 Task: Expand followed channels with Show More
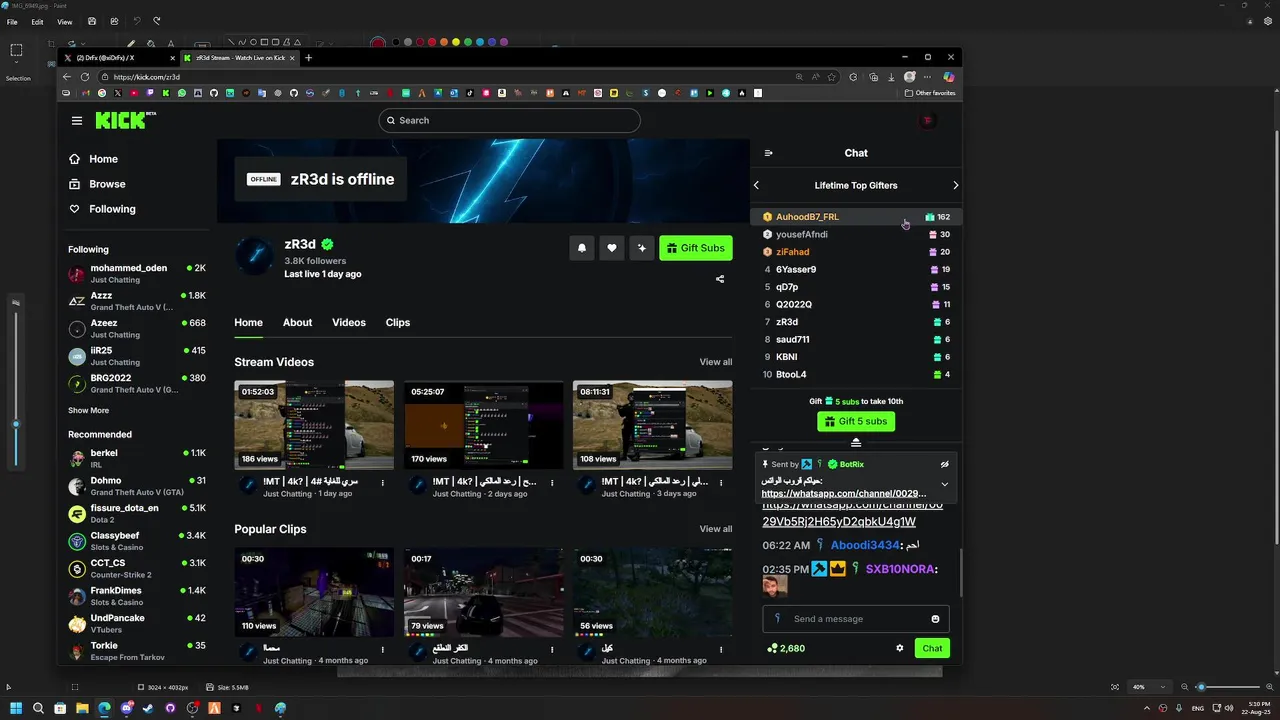coord(88,410)
